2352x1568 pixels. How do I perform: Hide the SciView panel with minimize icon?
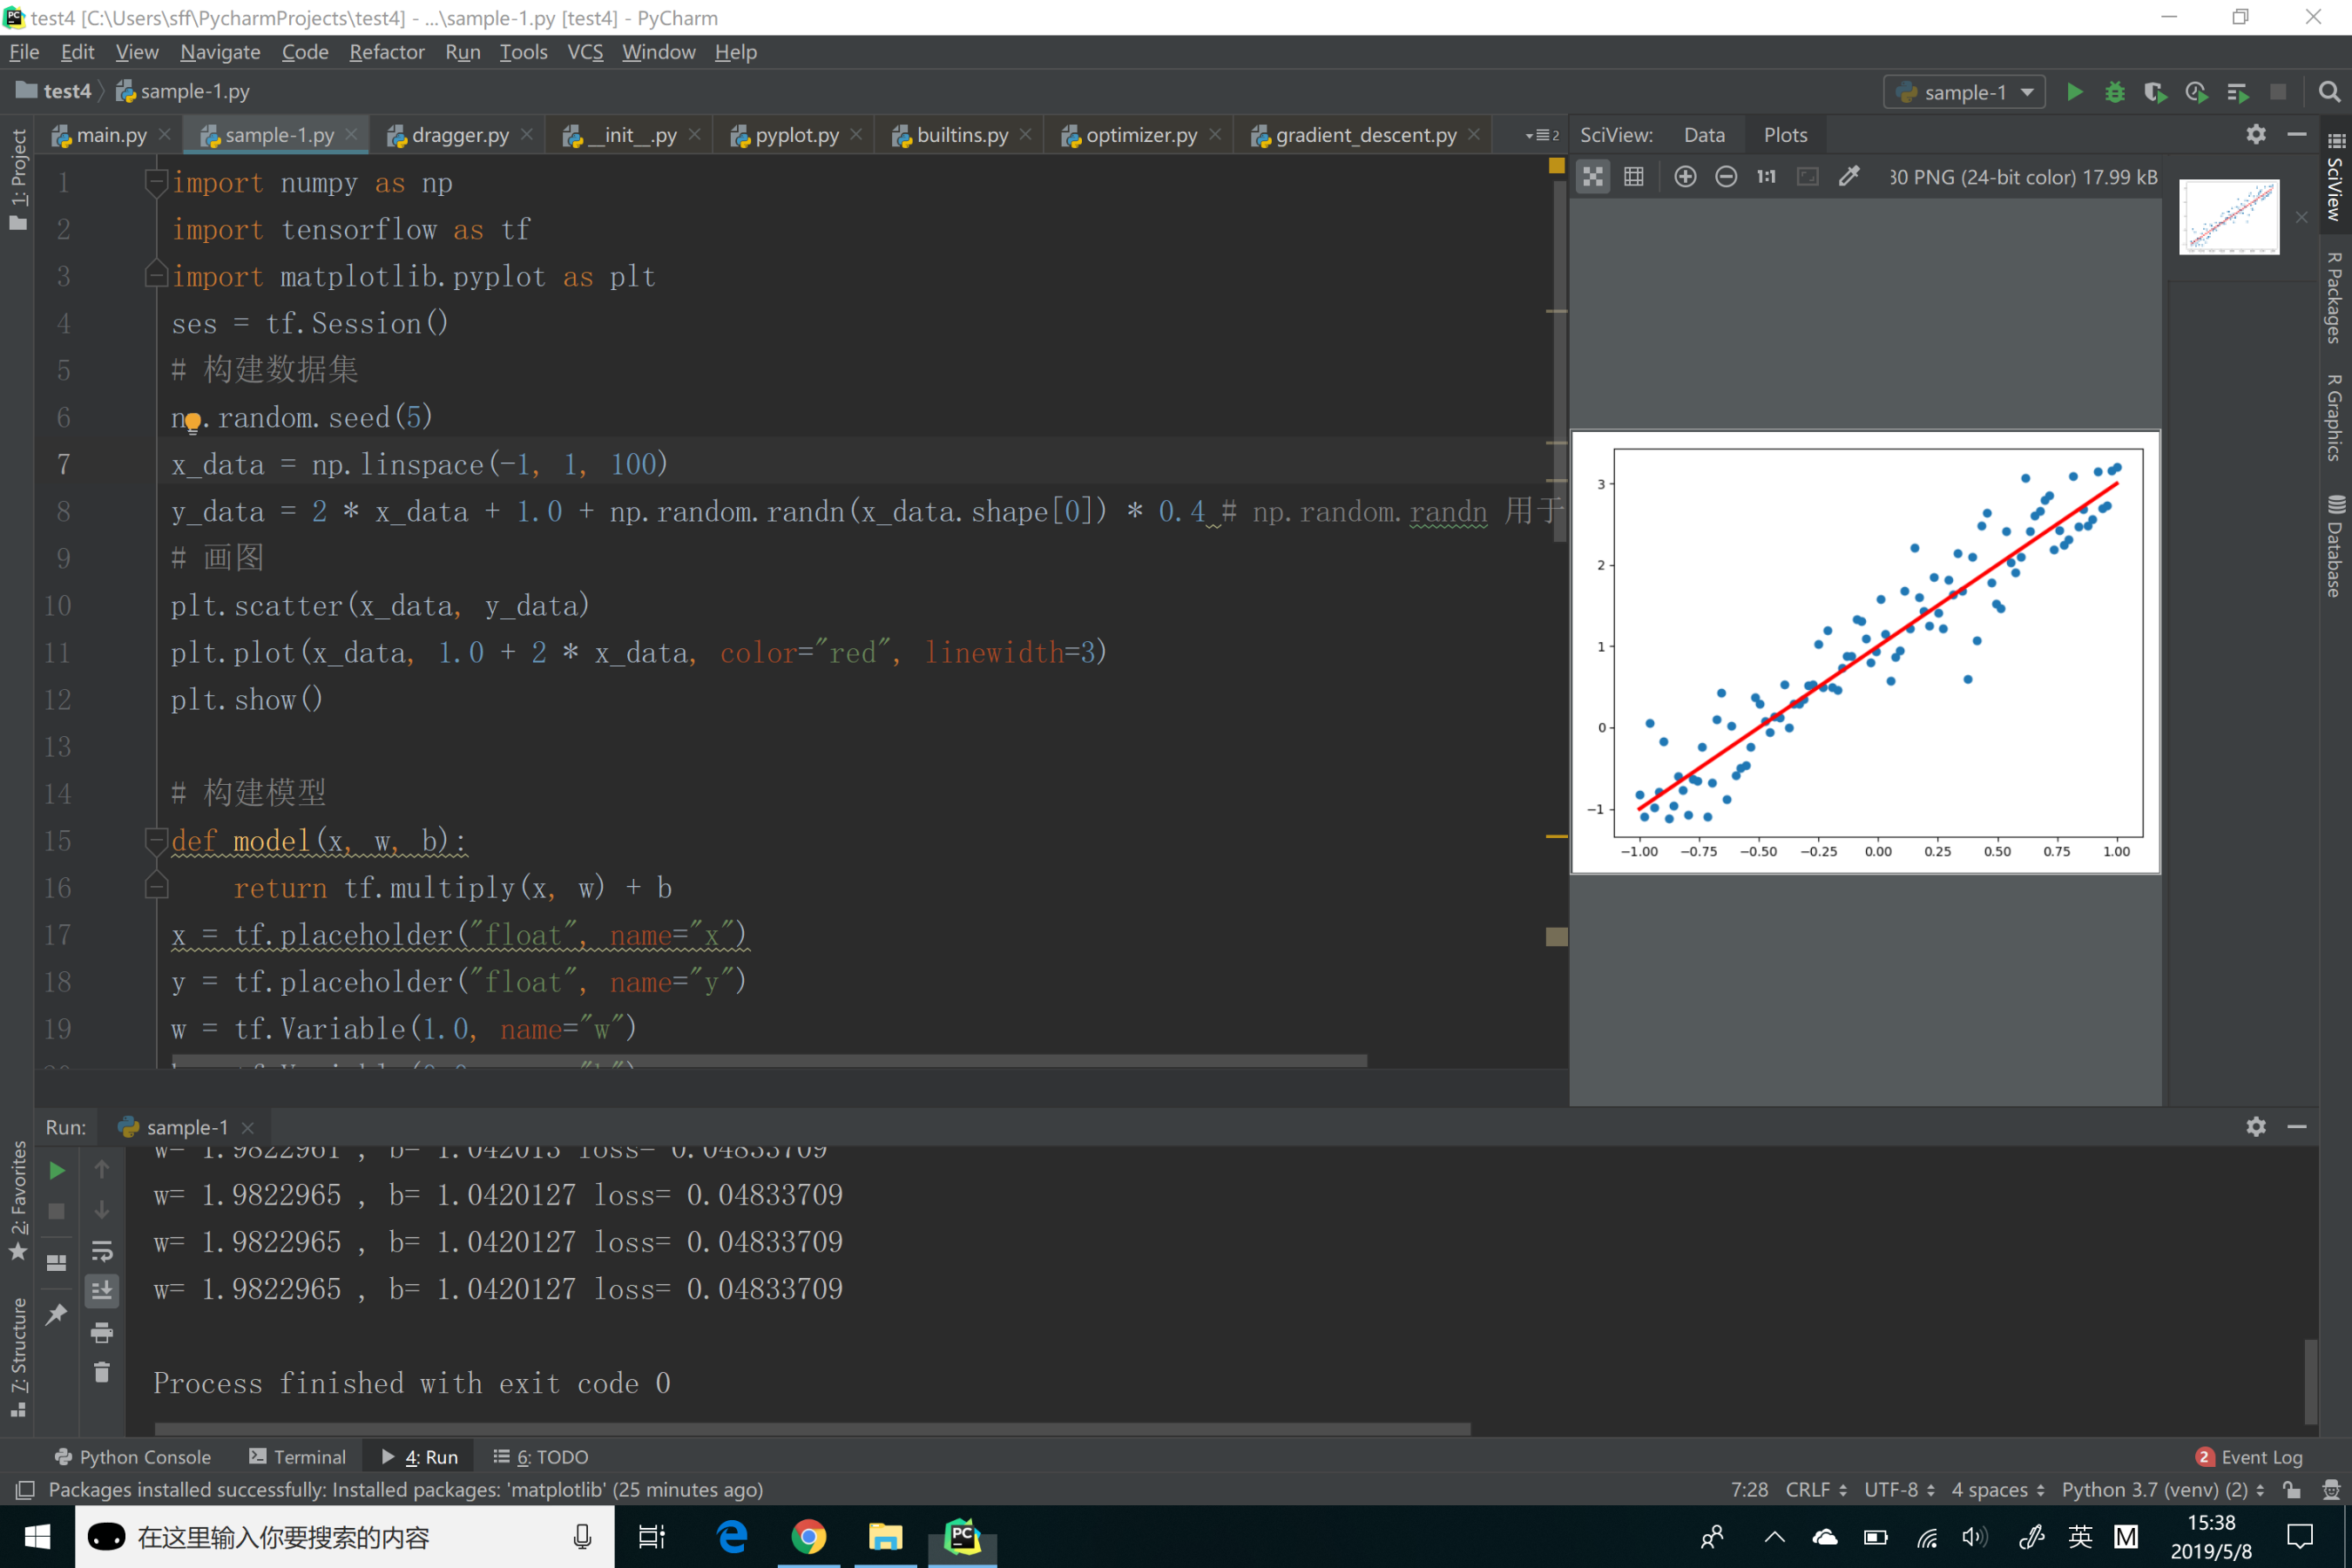[2297, 134]
